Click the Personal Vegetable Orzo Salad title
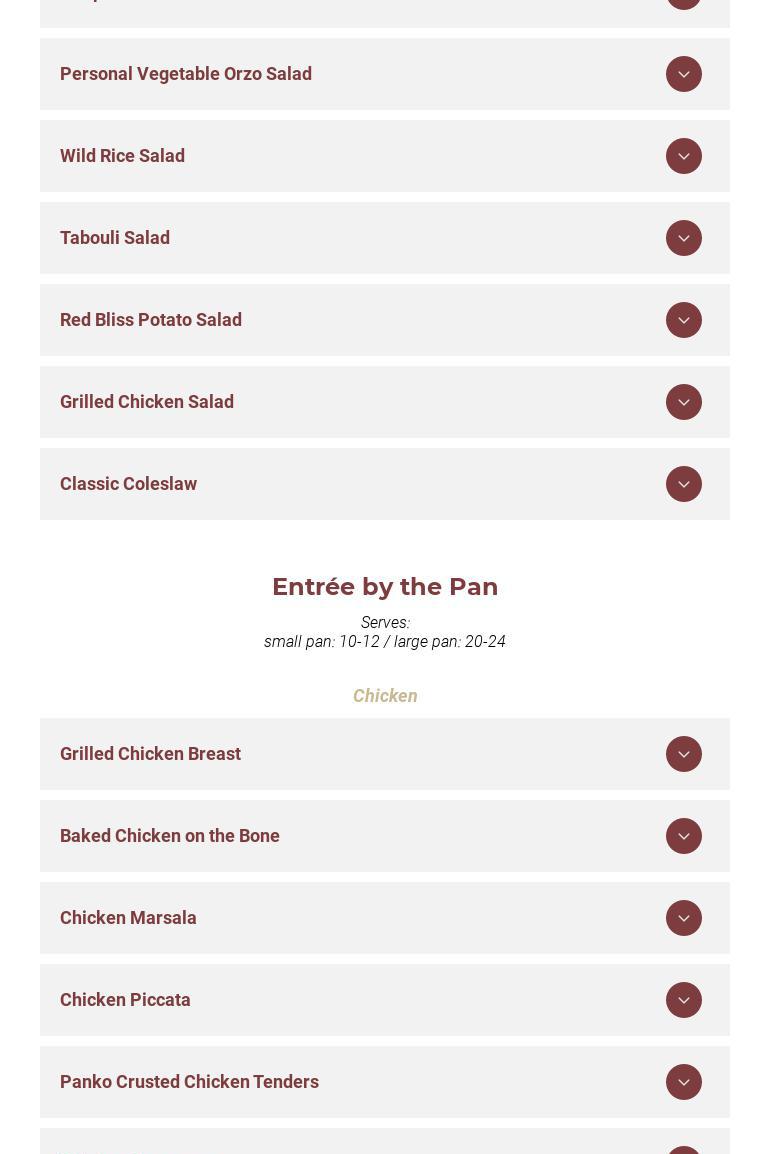Image resolution: width=770 pixels, height=1154 pixels. pyautogui.click(x=186, y=74)
